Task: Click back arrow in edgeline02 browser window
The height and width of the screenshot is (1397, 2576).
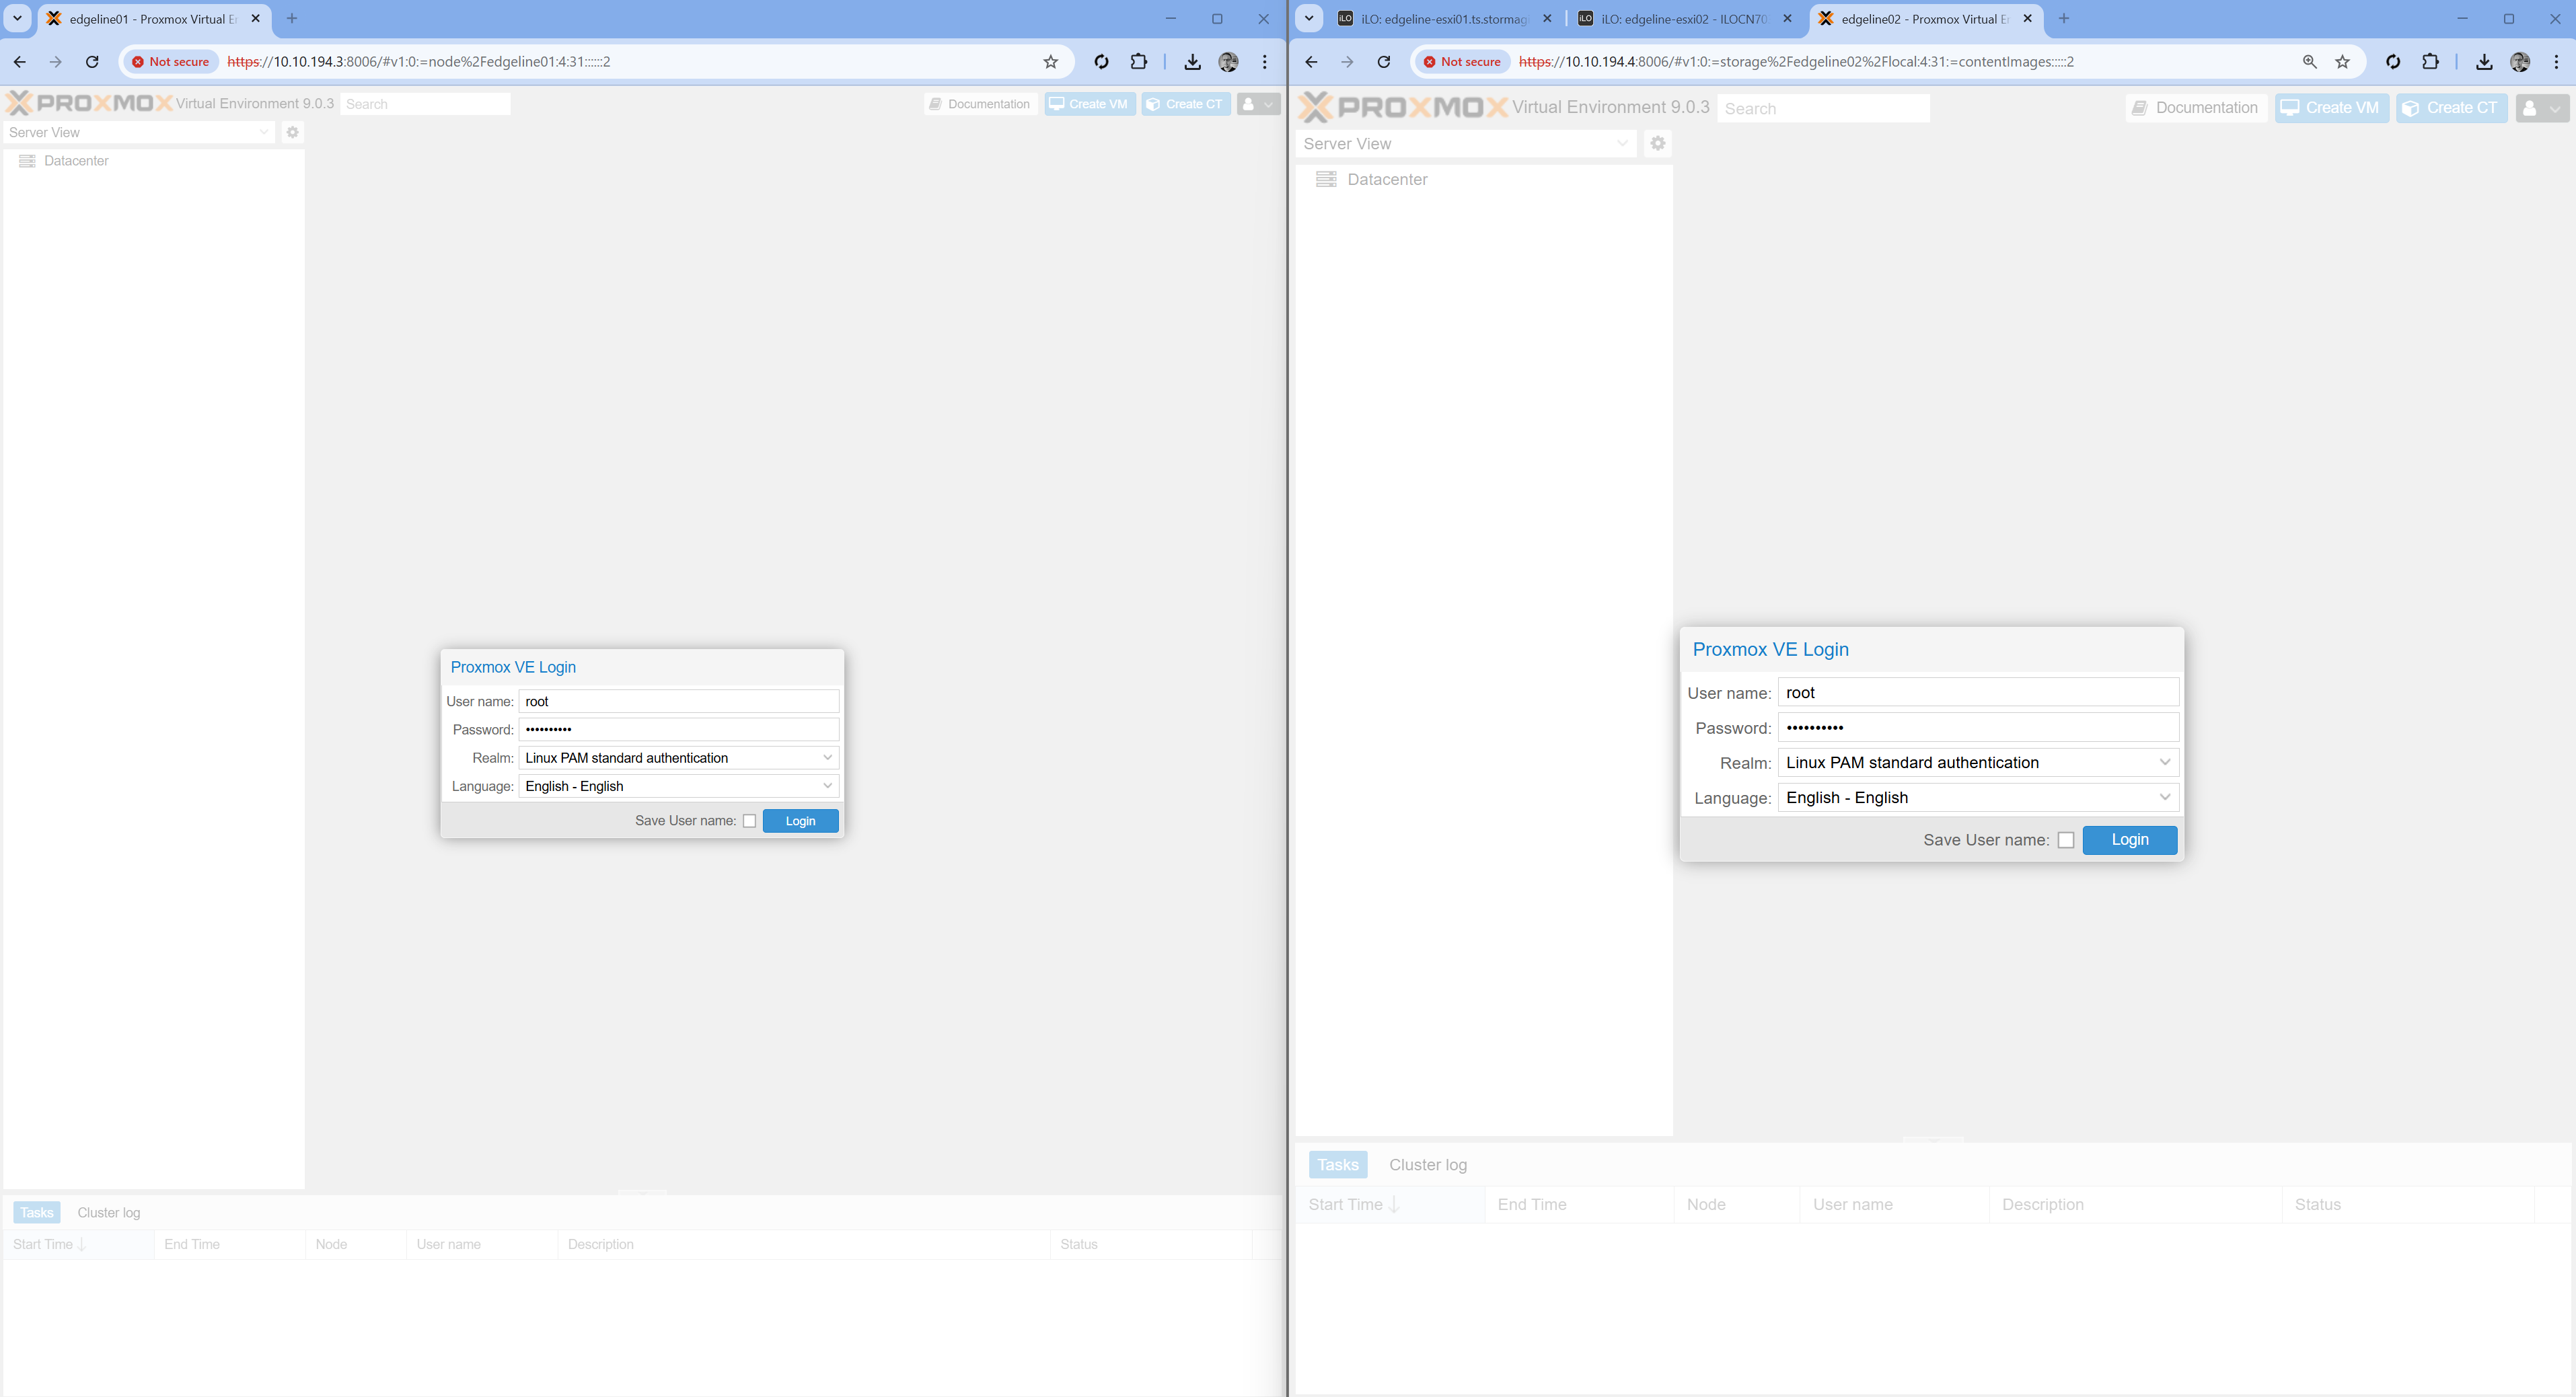Action: [1311, 62]
